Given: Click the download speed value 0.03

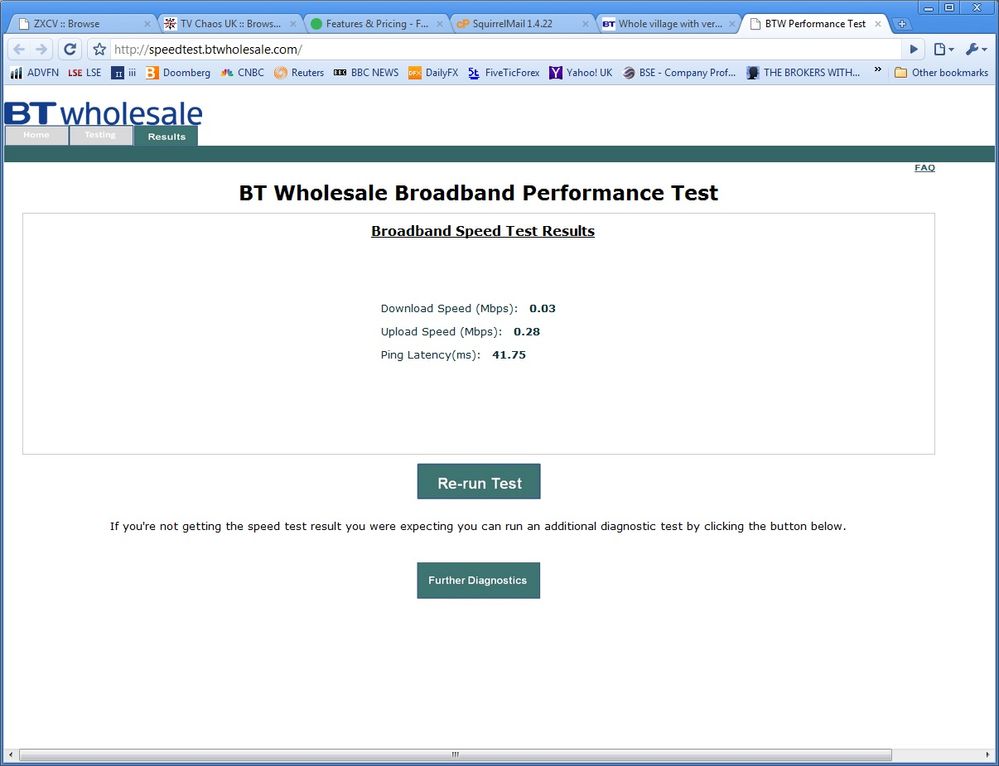Looking at the screenshot, I should click(542, 308).
